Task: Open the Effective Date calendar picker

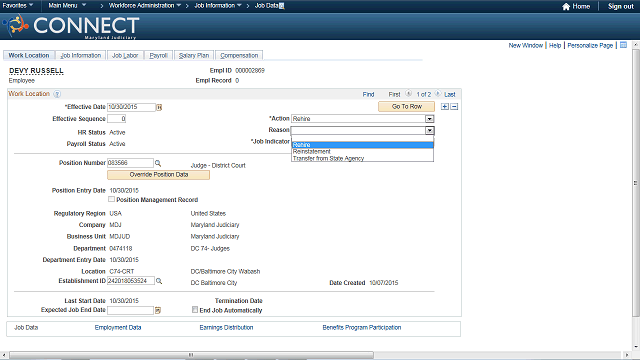Action: point(159,107)
